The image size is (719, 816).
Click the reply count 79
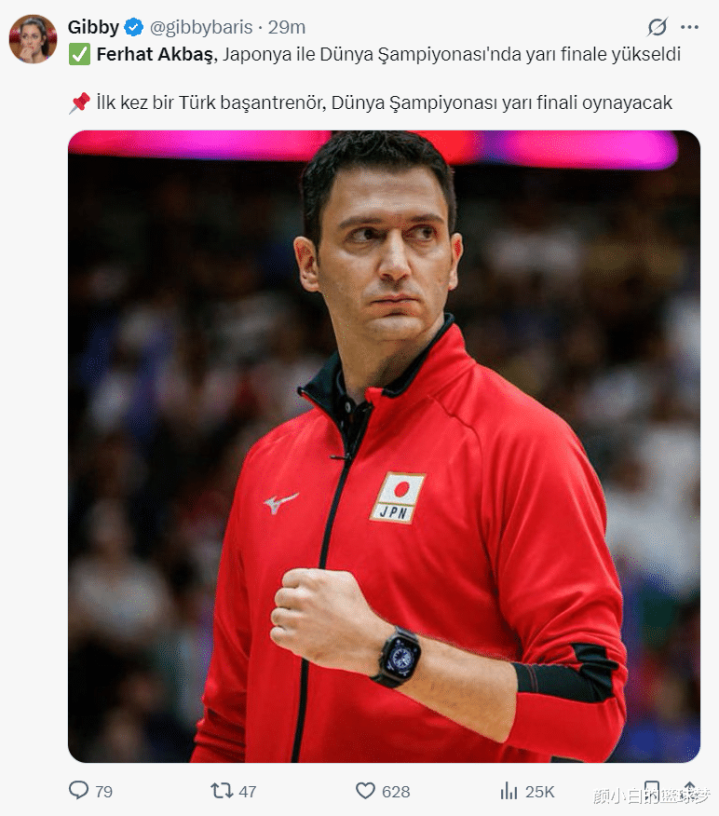tap(104, 792)
